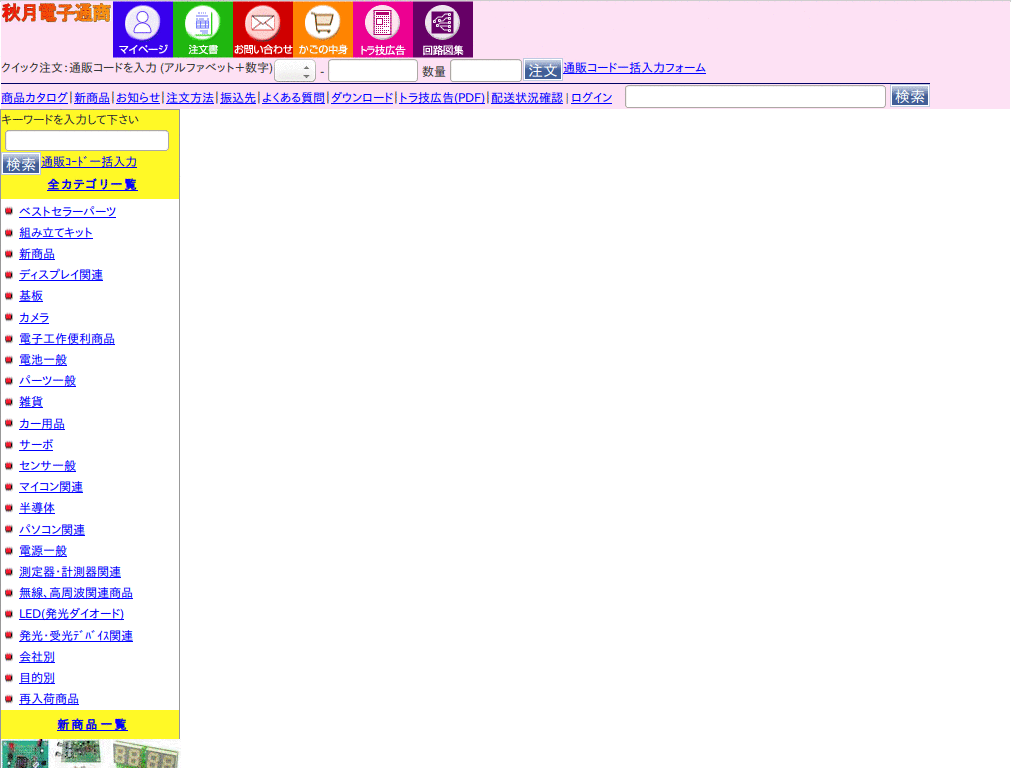This screenshot has height=768, width=1024.
Task: Open the sidebar 通販コード一括入力 link
Action: [89, 162]
